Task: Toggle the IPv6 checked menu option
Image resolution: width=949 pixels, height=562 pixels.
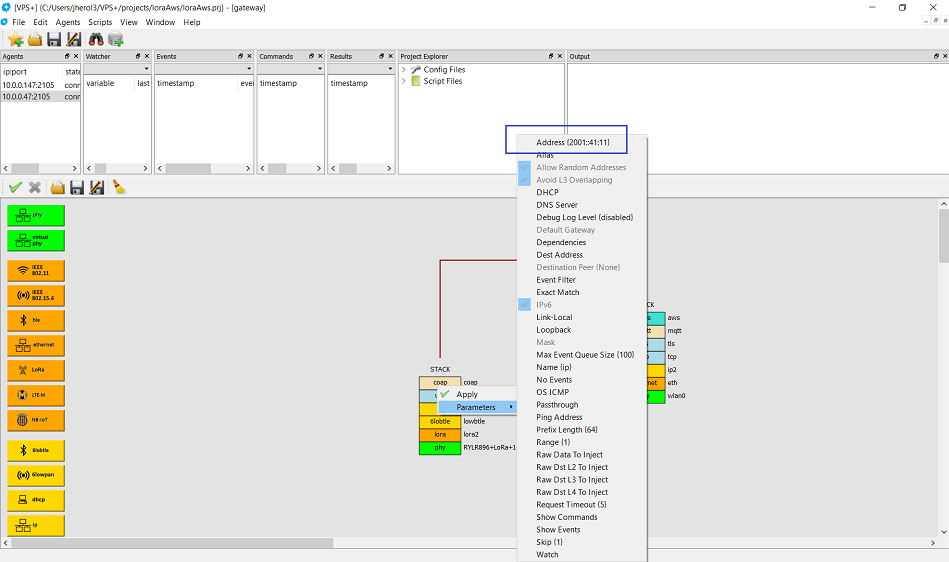Action: tap(544, 305)
